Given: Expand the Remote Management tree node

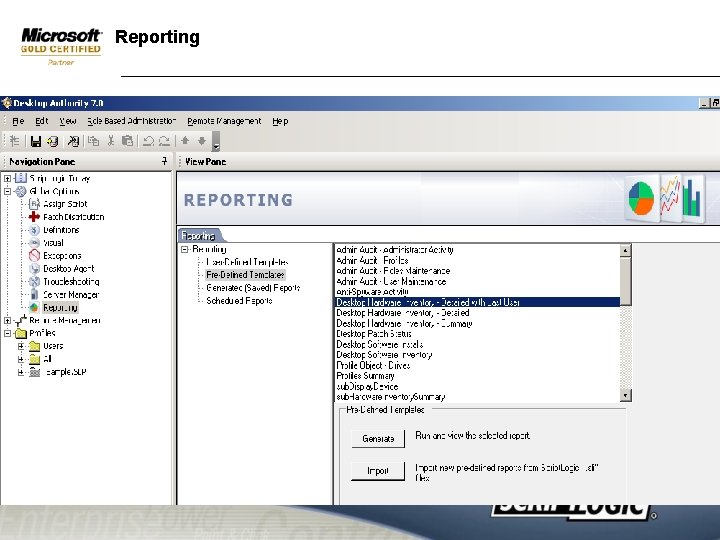Looking at the screenshot, I should pos(7,321).
